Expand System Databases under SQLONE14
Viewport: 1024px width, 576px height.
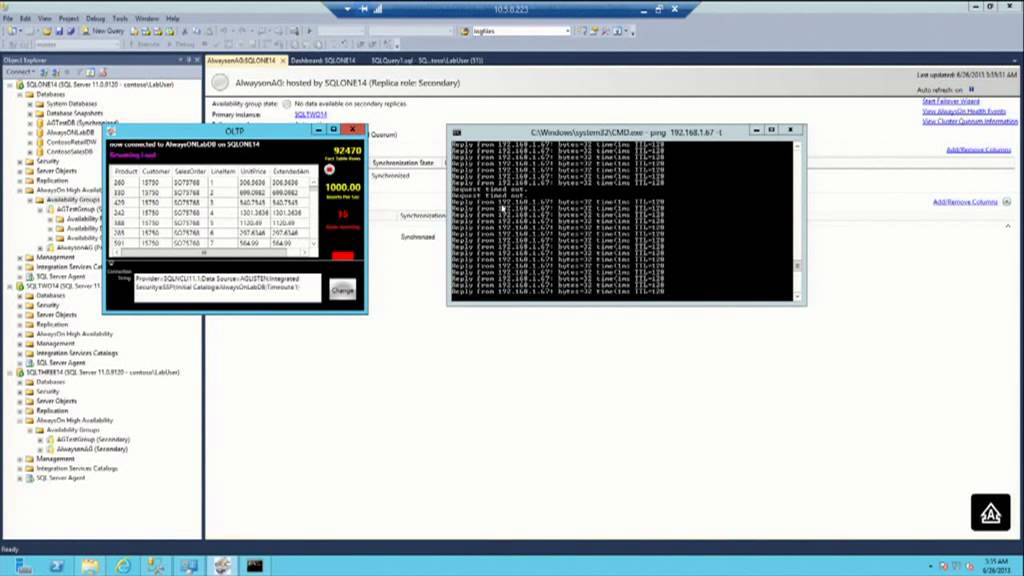30,104
